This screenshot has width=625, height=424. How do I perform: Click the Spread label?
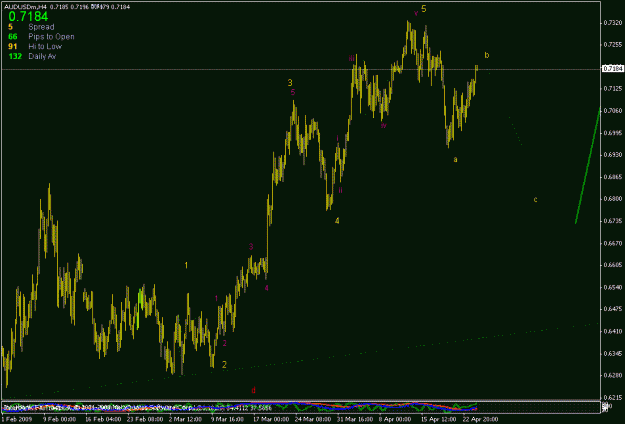point(41,27)
